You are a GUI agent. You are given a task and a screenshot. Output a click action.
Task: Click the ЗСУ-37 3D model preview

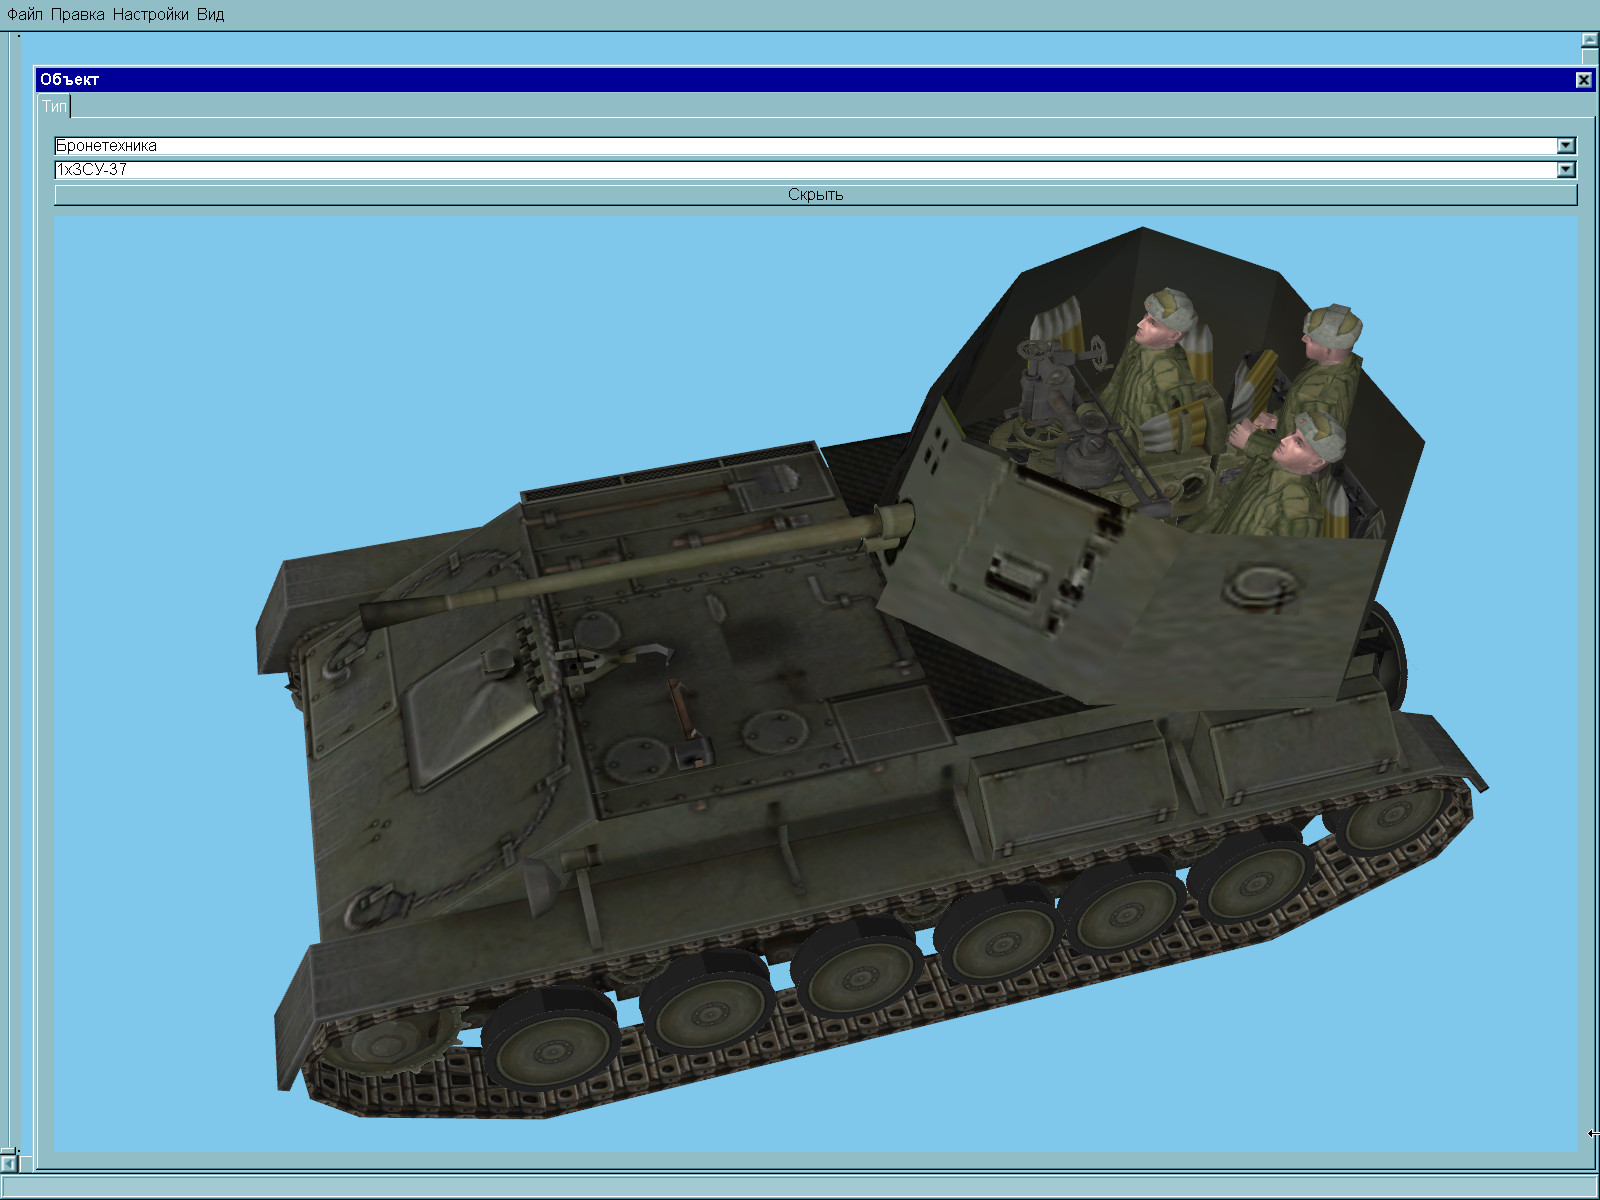(x=815, y=684)
